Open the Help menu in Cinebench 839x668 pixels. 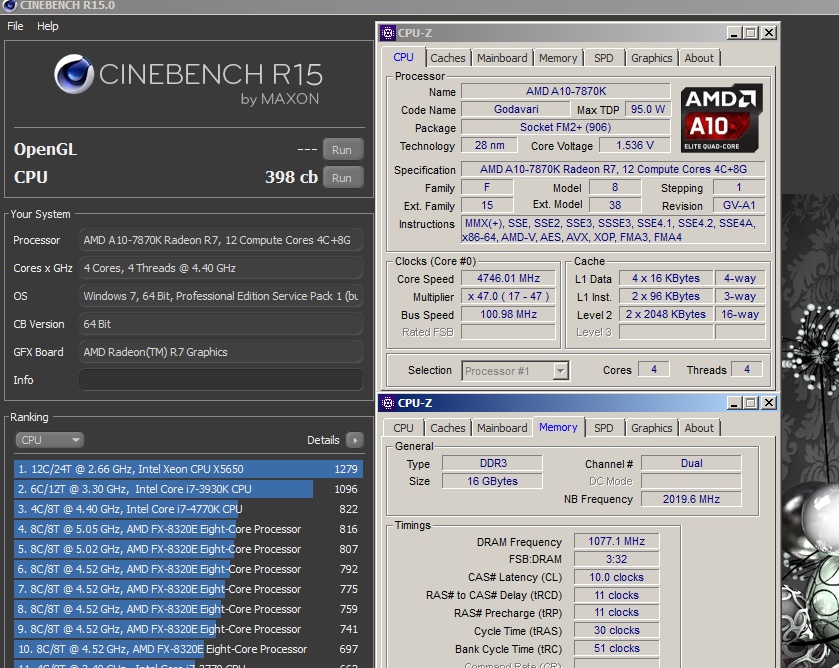click(x=48, y=26)
